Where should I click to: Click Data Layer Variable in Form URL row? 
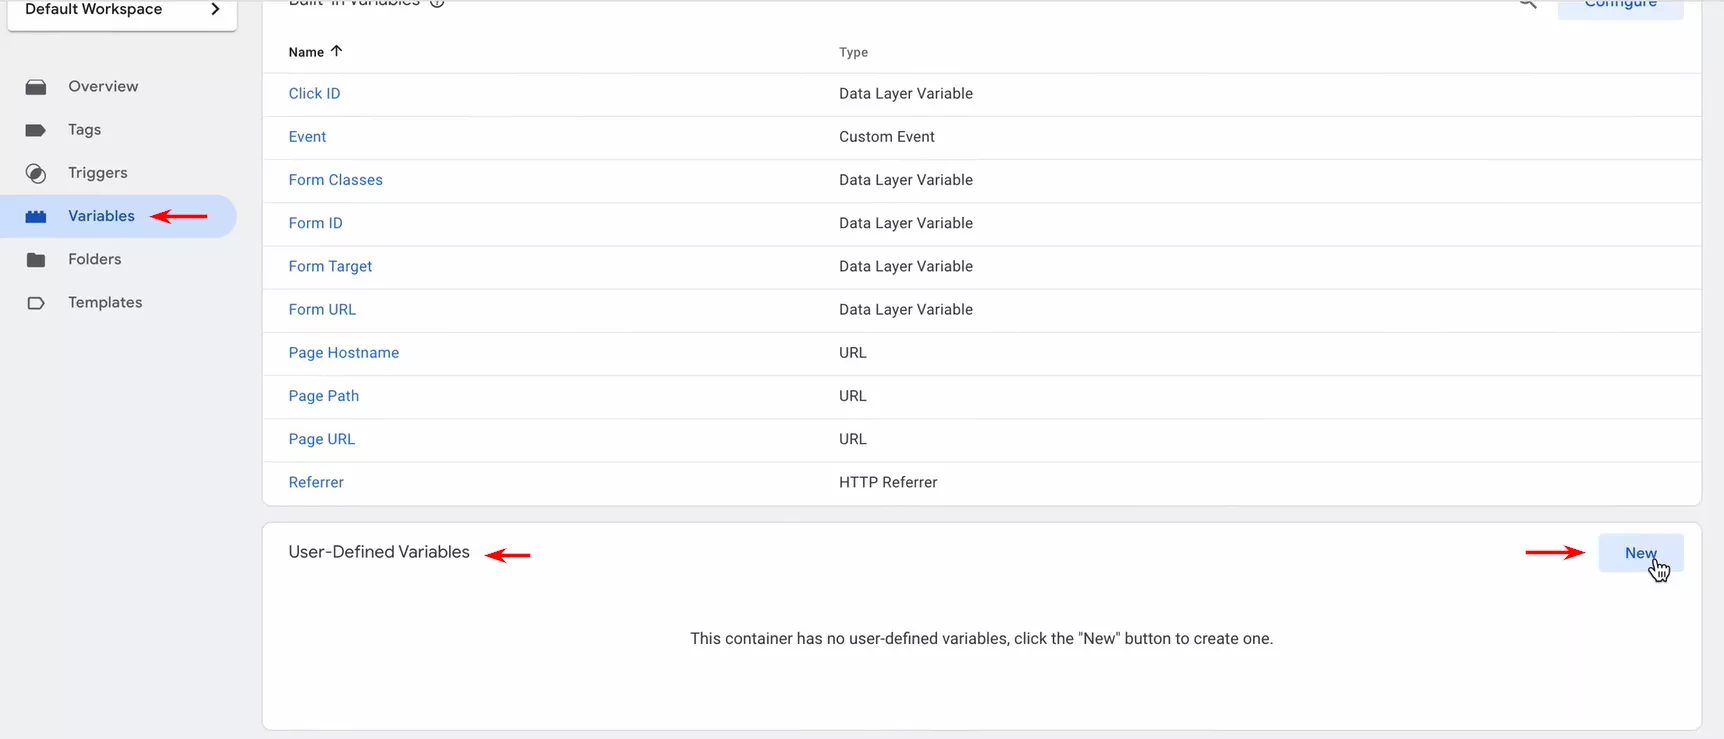pos(906,309)
